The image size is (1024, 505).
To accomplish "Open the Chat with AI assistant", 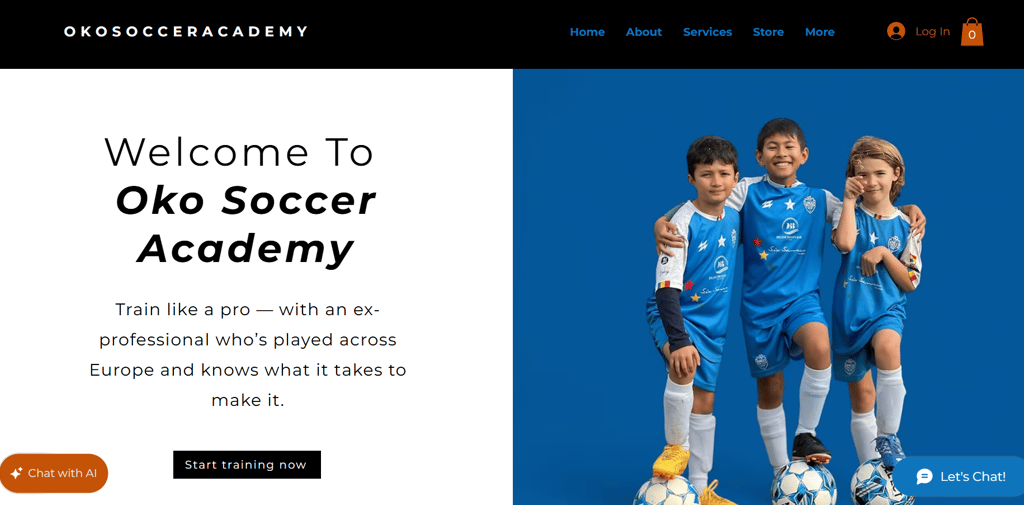I will coord(54,473).
